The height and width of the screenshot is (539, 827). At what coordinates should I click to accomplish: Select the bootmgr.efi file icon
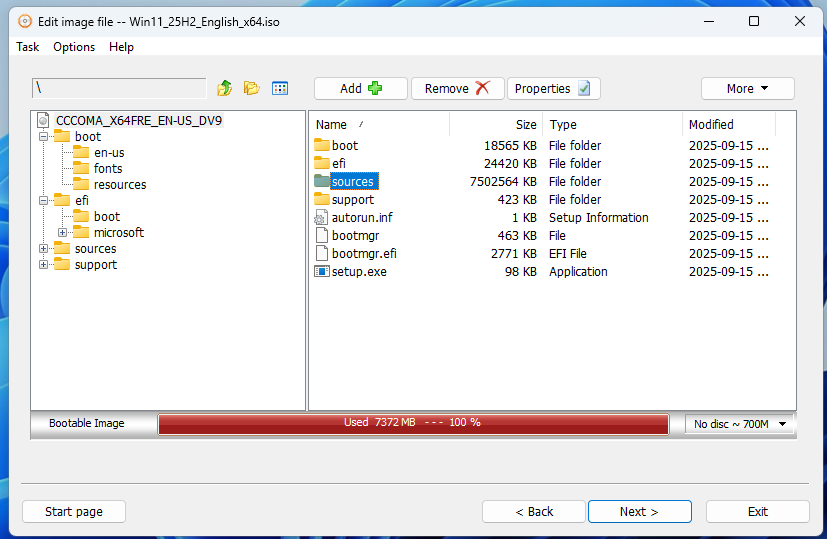point(321,254)
